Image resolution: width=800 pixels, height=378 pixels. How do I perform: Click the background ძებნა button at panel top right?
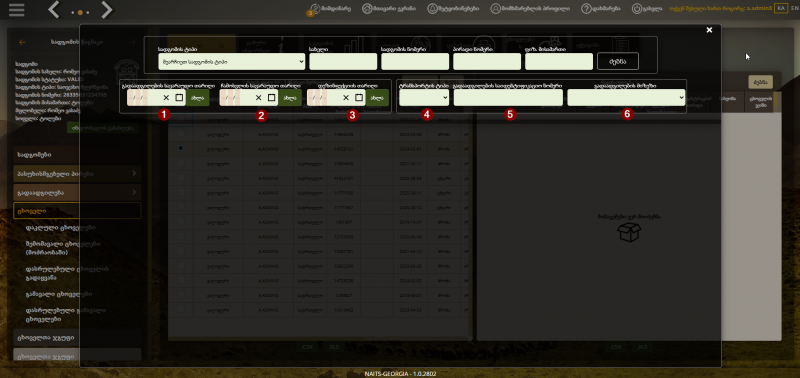click(x=761, y=82)
